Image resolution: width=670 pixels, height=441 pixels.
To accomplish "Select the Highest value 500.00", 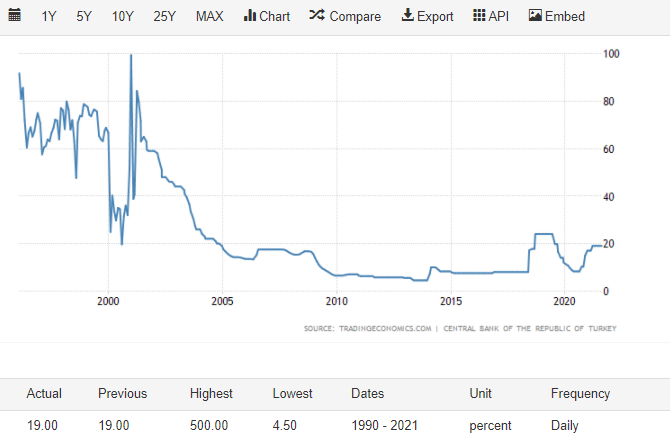I will [x=209, y=425].
